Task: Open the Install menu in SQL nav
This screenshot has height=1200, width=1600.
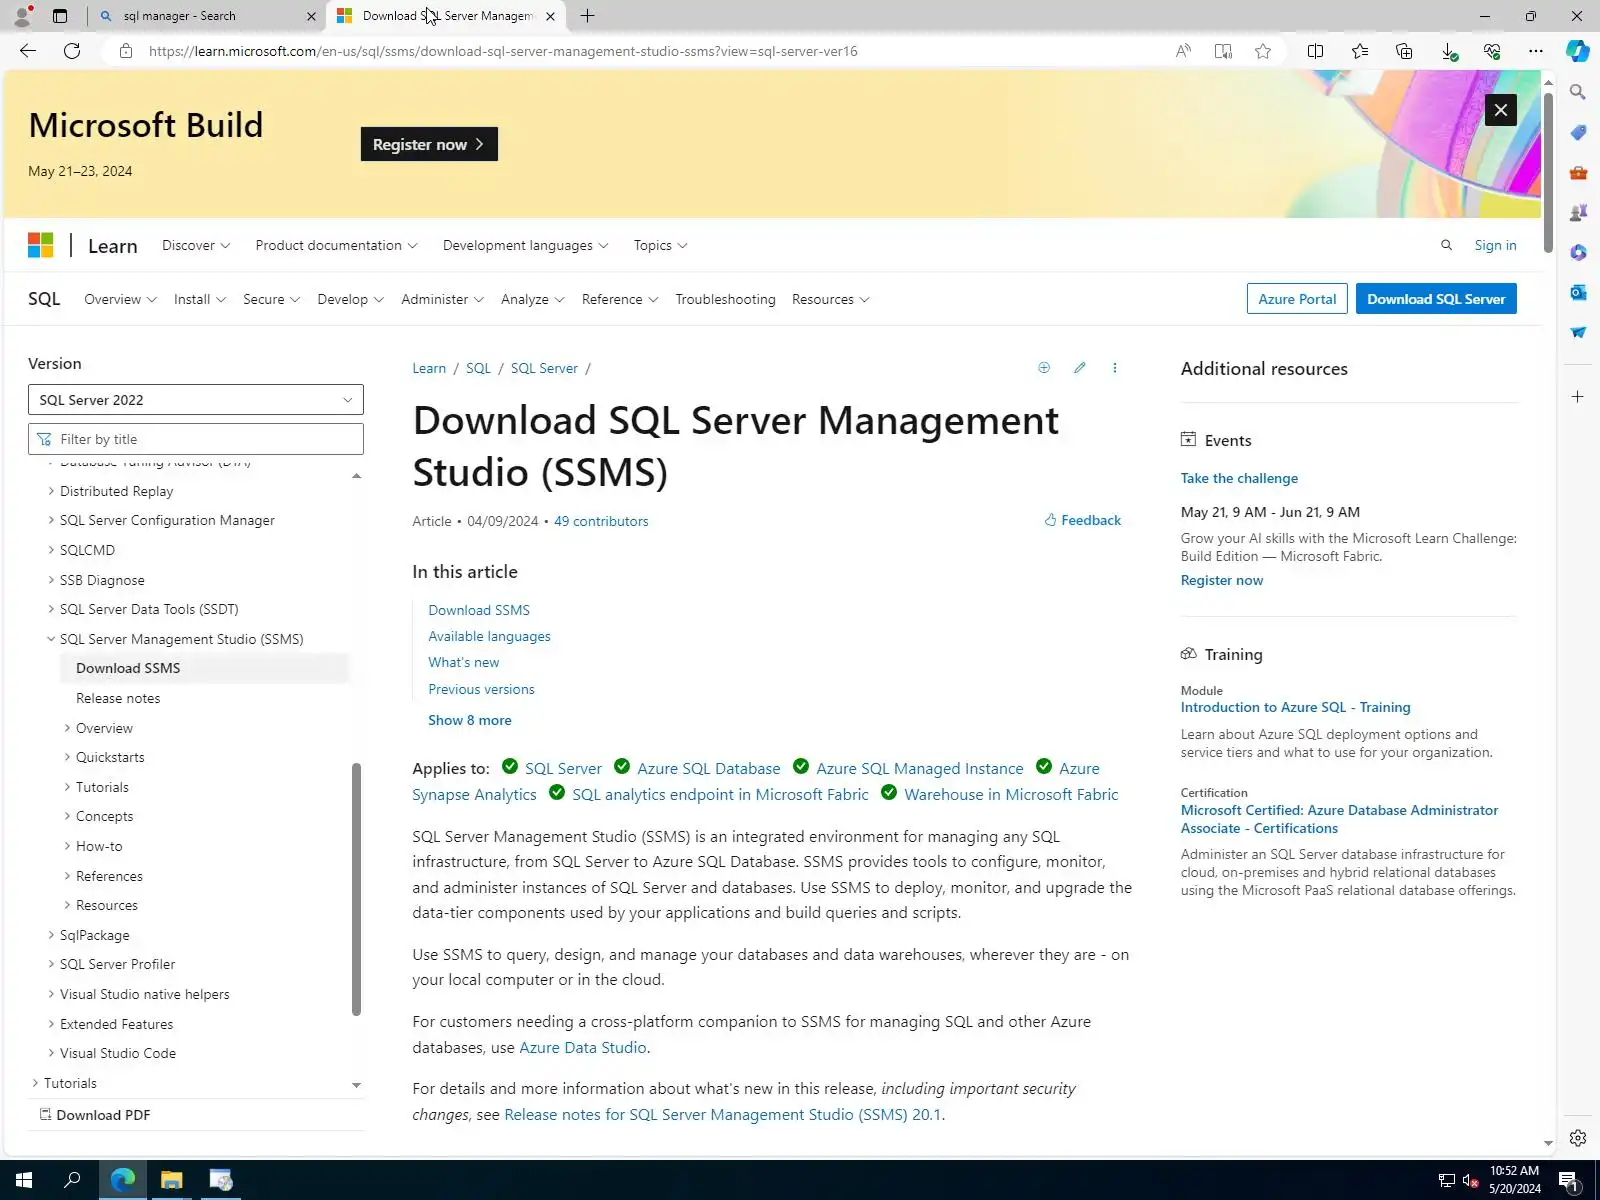Action: pos(200,299)
